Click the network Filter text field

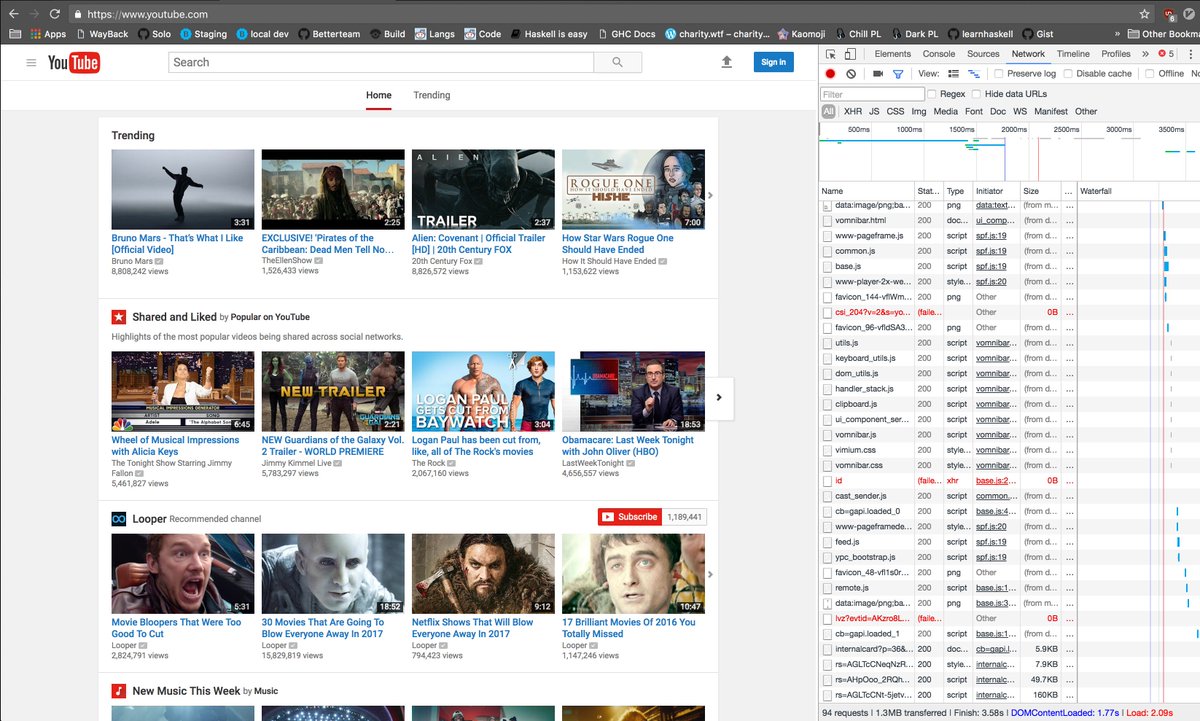[x=872, y=94]
